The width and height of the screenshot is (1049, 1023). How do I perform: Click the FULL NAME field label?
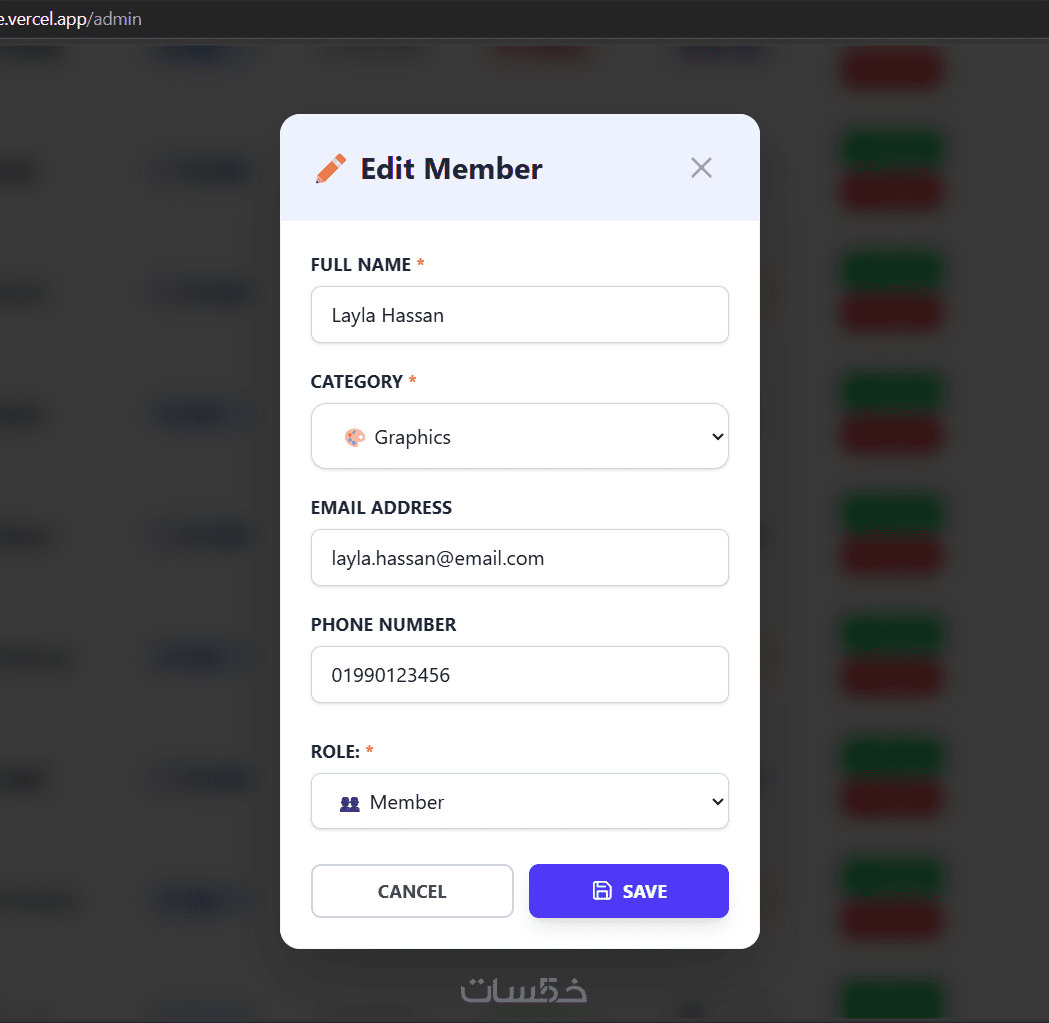(x=361, y=265)
